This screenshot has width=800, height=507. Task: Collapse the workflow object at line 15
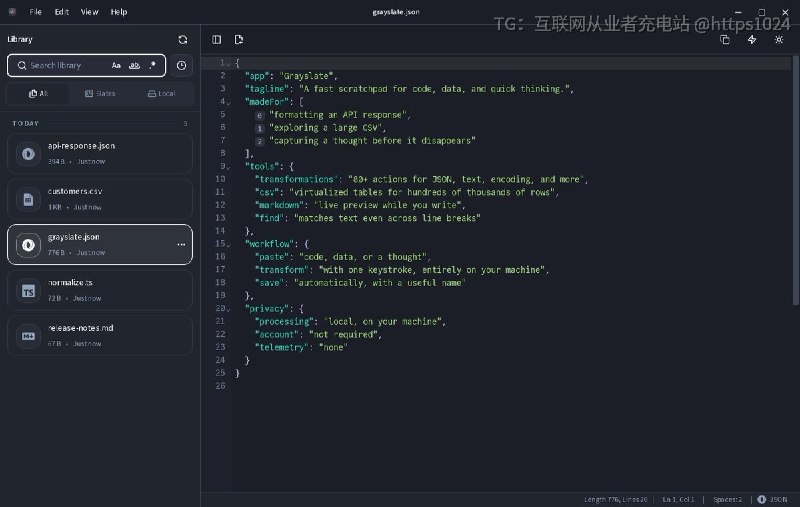point(229,245)
